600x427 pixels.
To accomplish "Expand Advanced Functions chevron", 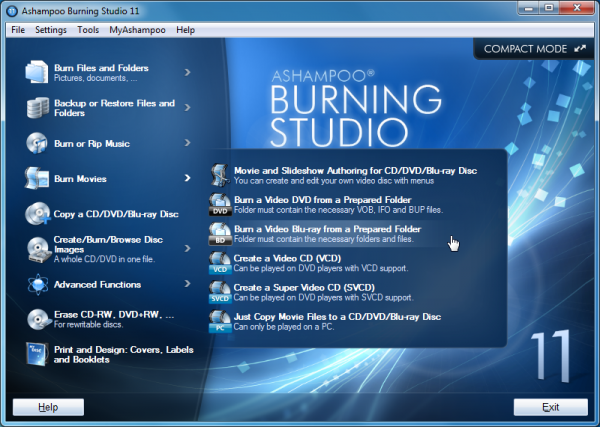I will click(x=188, y=284).
